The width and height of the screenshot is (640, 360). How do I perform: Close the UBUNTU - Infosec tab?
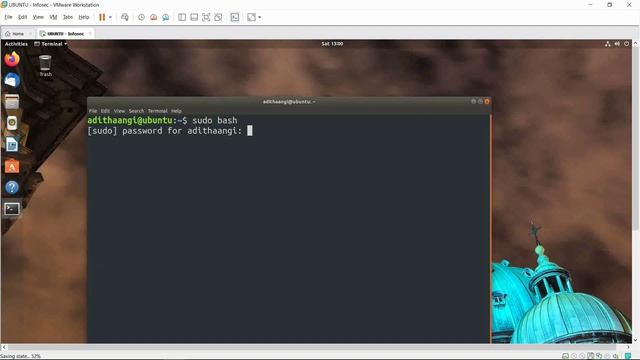tap(90, 33)
